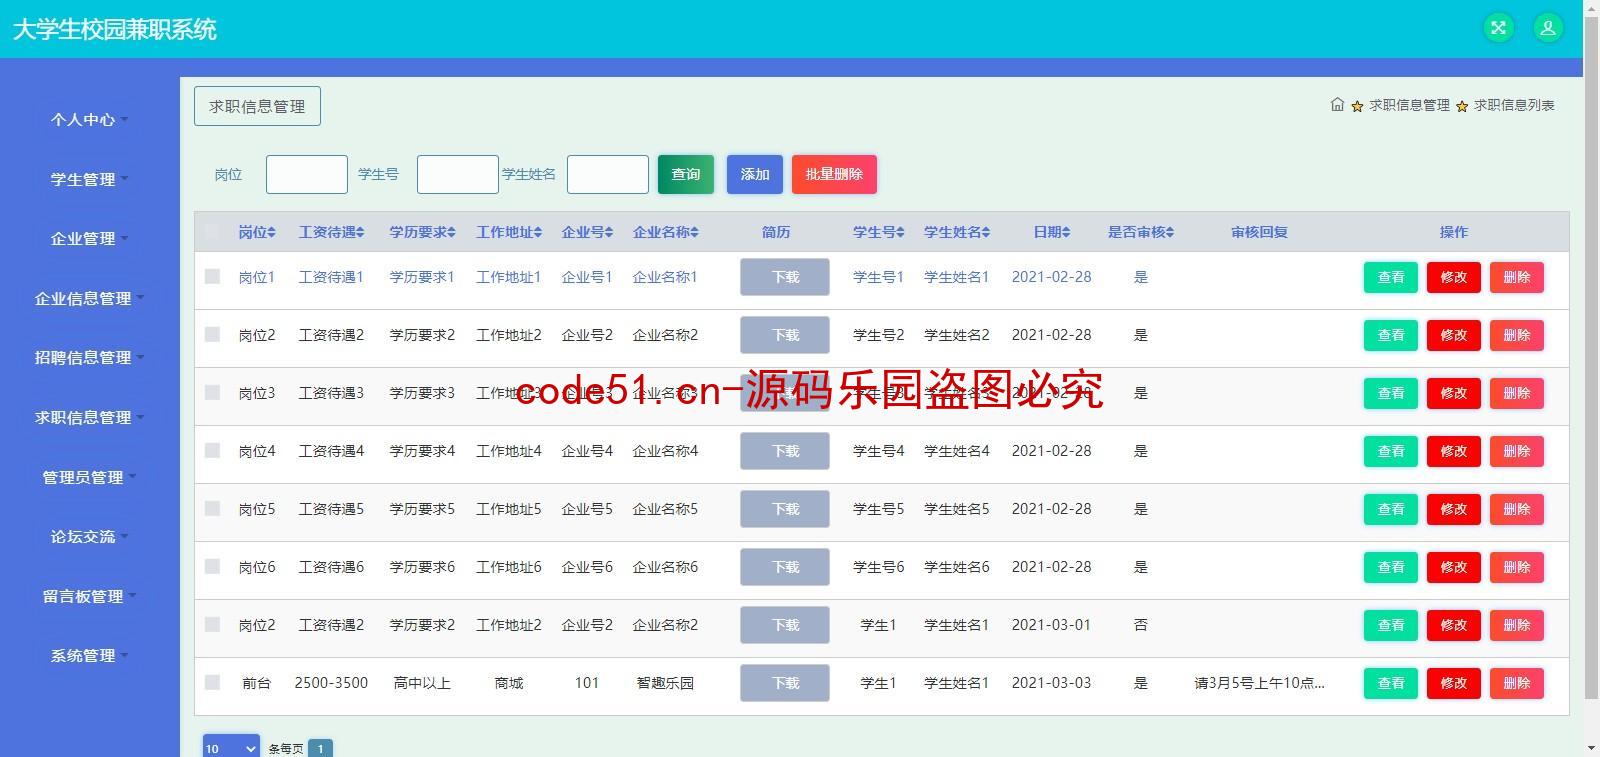
Task: Expand 企业信息管理 sidebar menu
Action: point(90,298)
